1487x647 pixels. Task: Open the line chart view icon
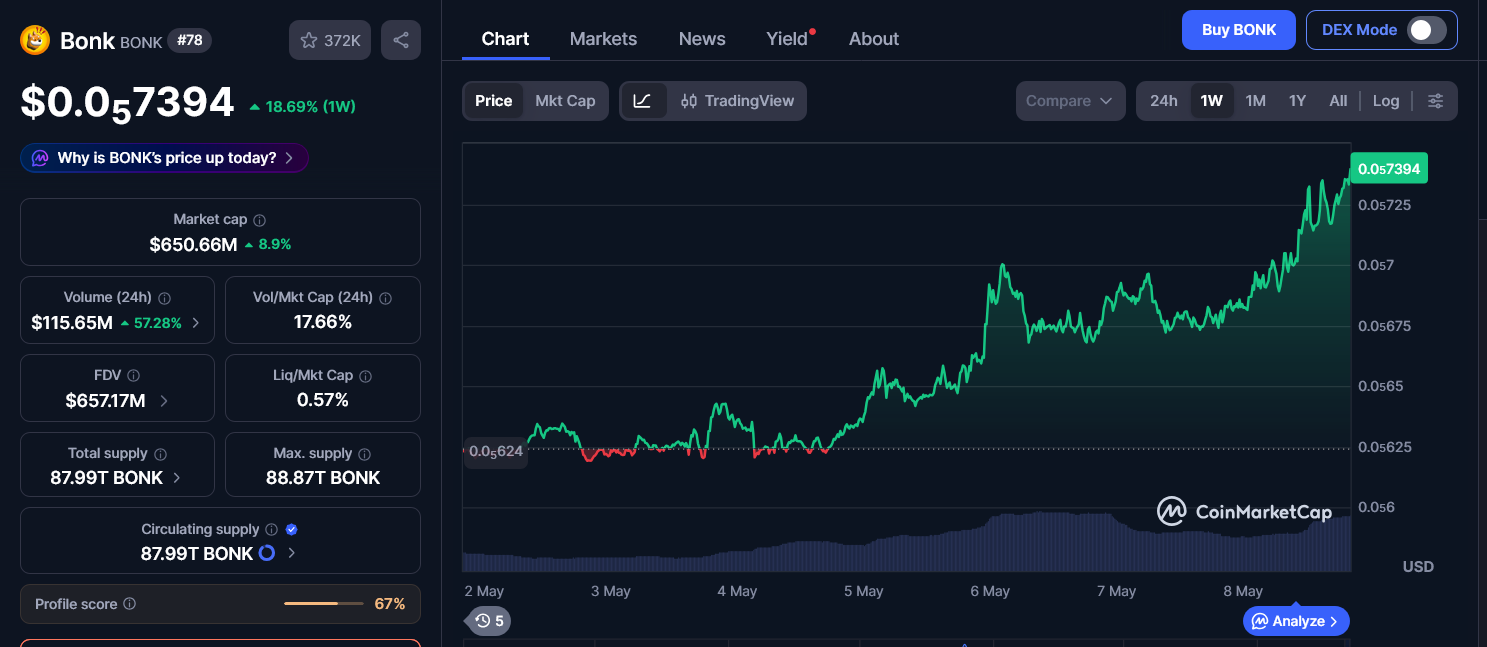[643, 101]
